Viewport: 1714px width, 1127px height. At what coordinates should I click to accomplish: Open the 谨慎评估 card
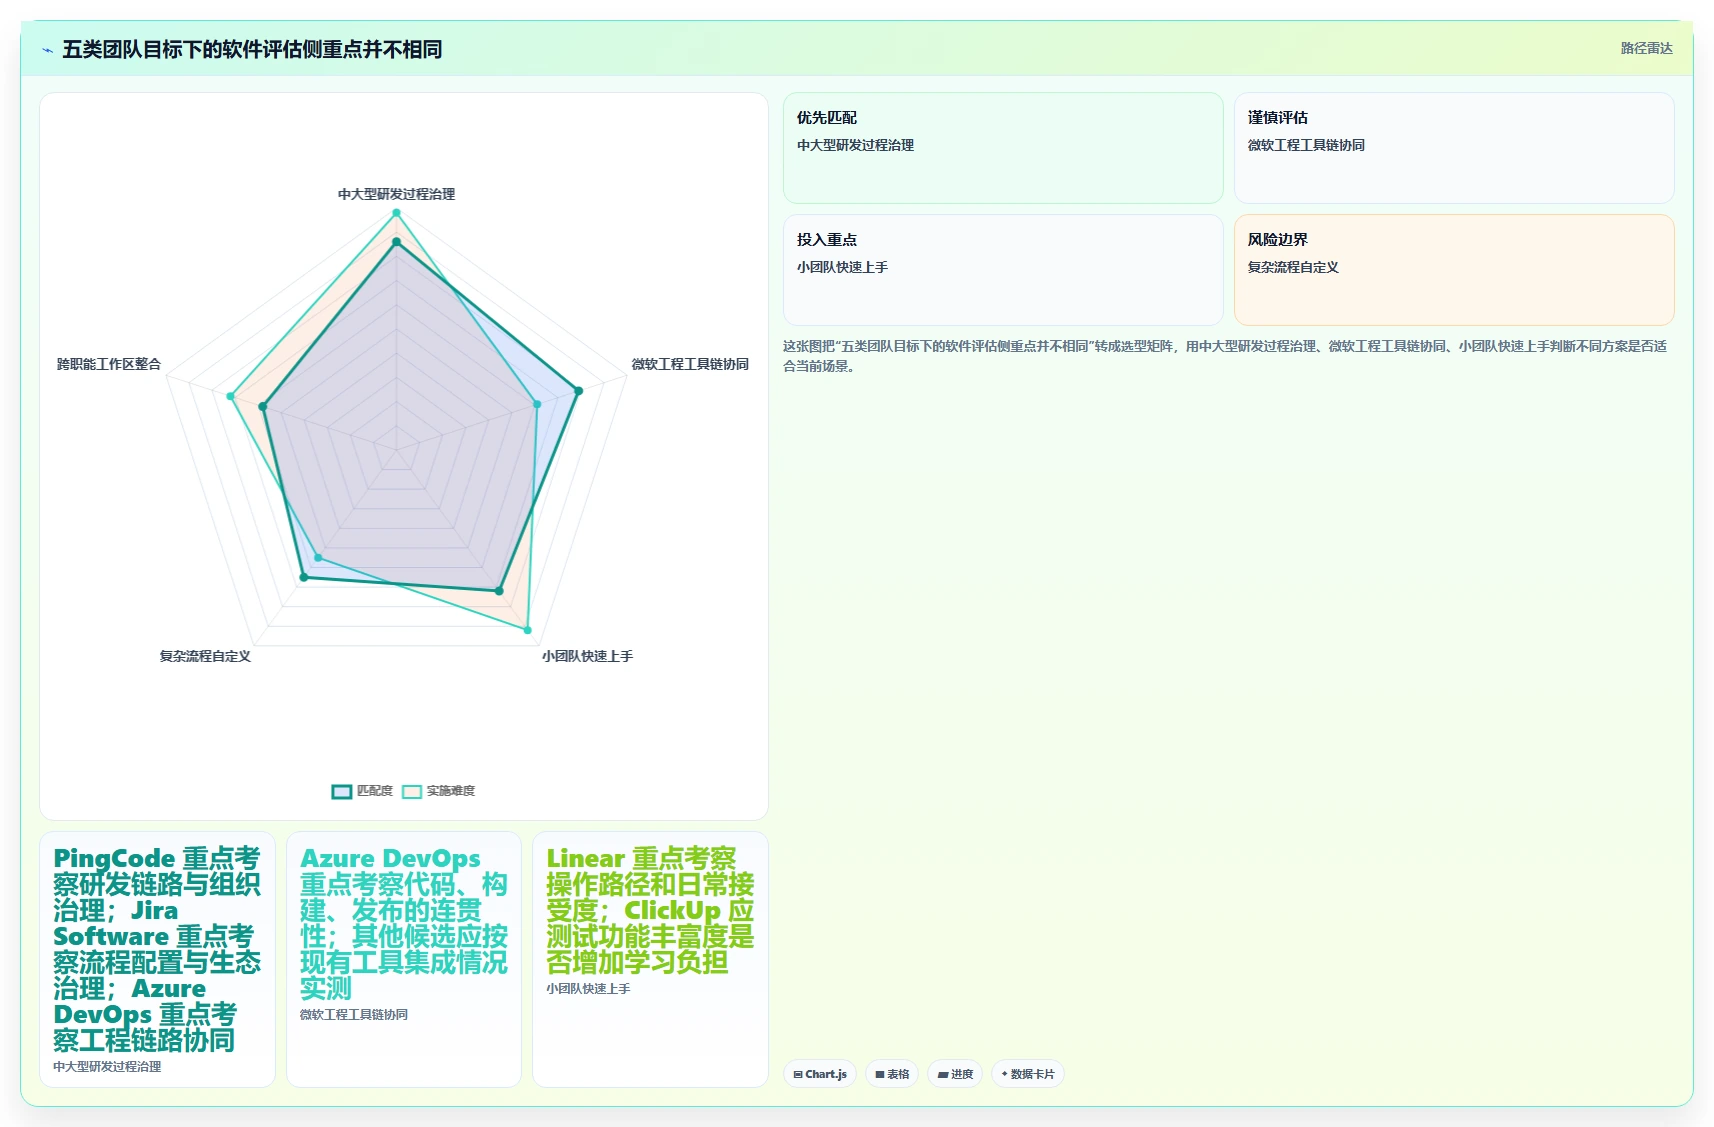coord(1454,148)
